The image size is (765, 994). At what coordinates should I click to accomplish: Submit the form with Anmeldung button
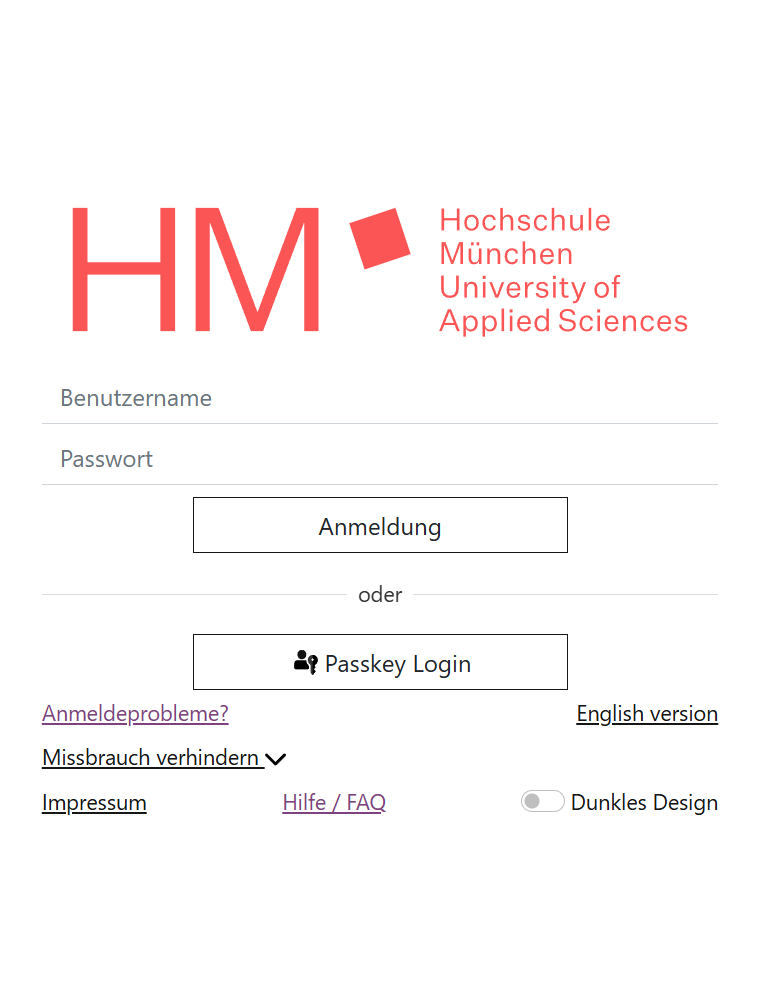pyautogui.click(x=380, y=525)
